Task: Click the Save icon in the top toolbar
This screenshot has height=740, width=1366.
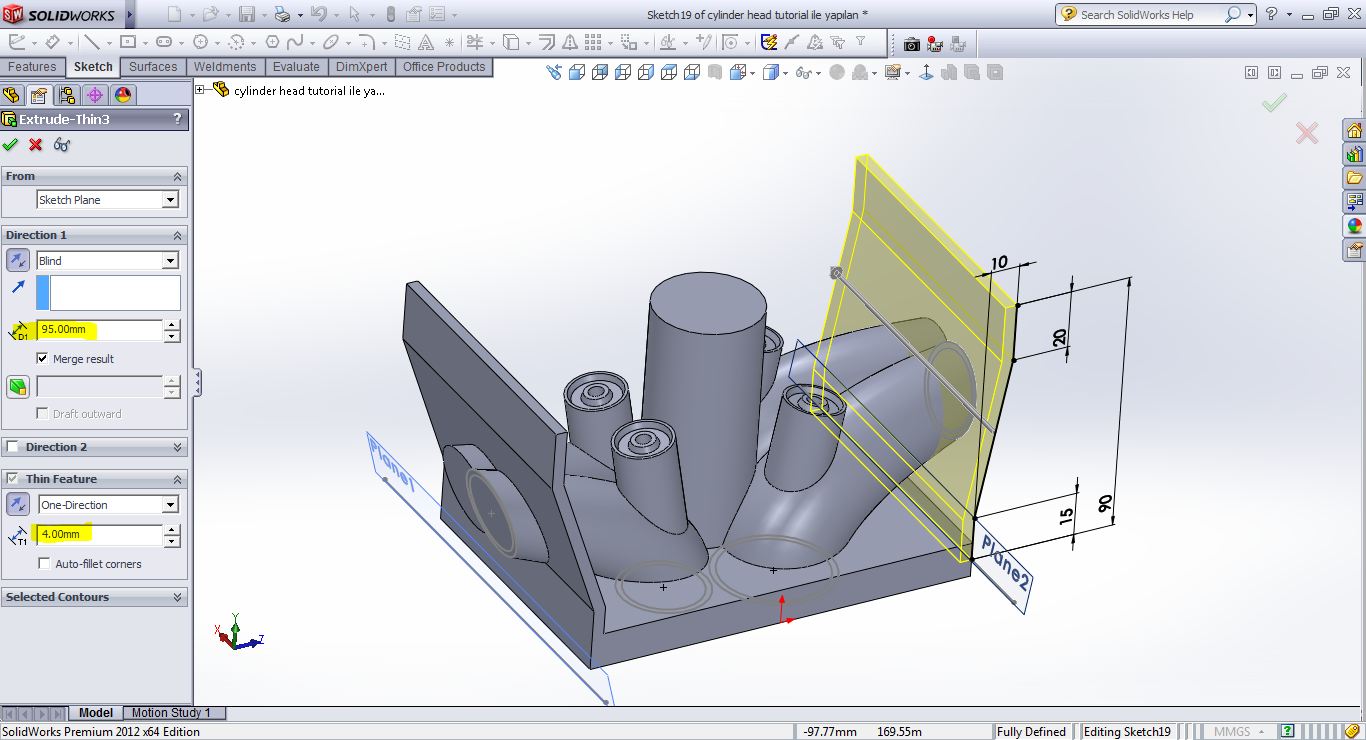Action: pos(246,15)
